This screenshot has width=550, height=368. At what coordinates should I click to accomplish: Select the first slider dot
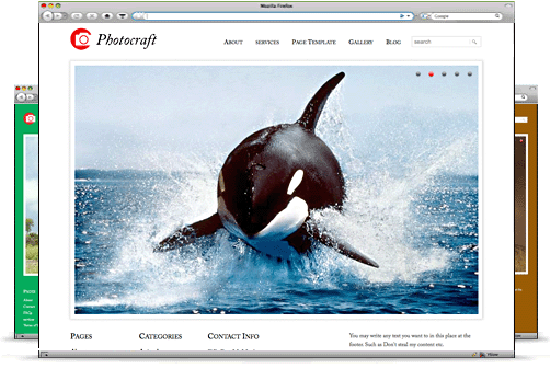pyautogui.click(x=418, y=74)
